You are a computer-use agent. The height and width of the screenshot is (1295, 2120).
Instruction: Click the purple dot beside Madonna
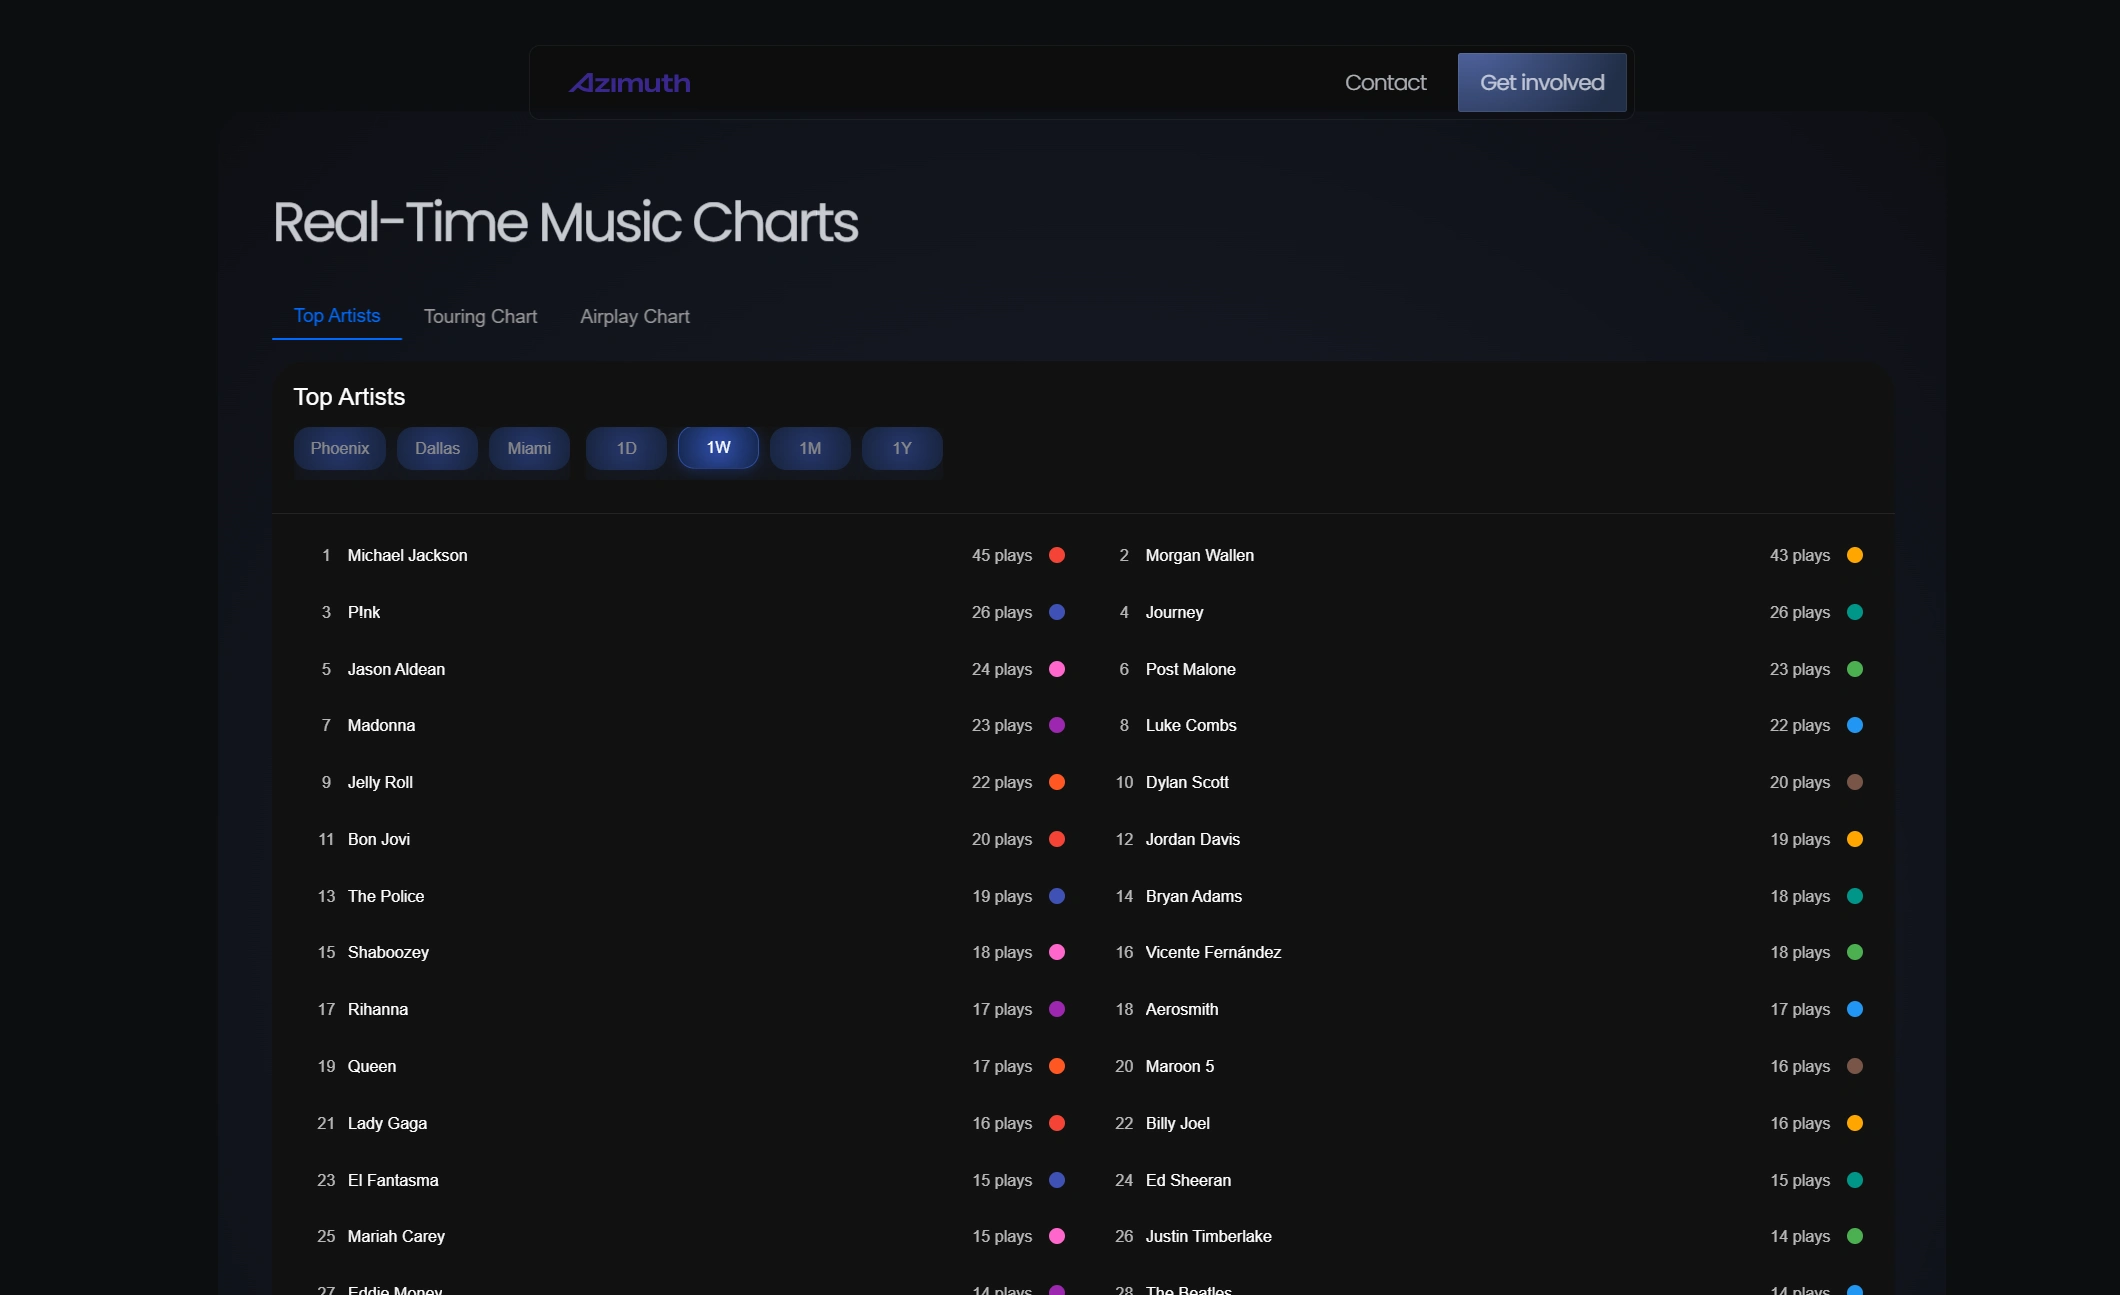coord(1057,725)
